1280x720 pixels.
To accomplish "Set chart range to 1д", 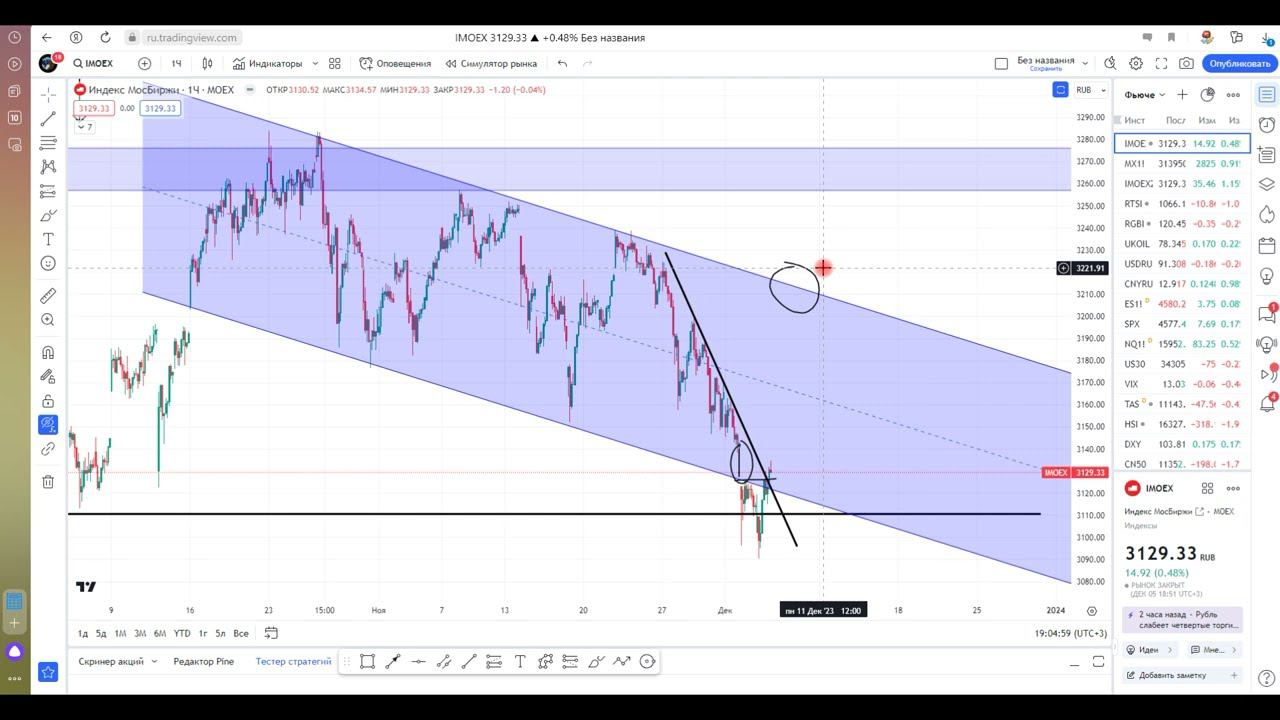I will pos(83,633).
